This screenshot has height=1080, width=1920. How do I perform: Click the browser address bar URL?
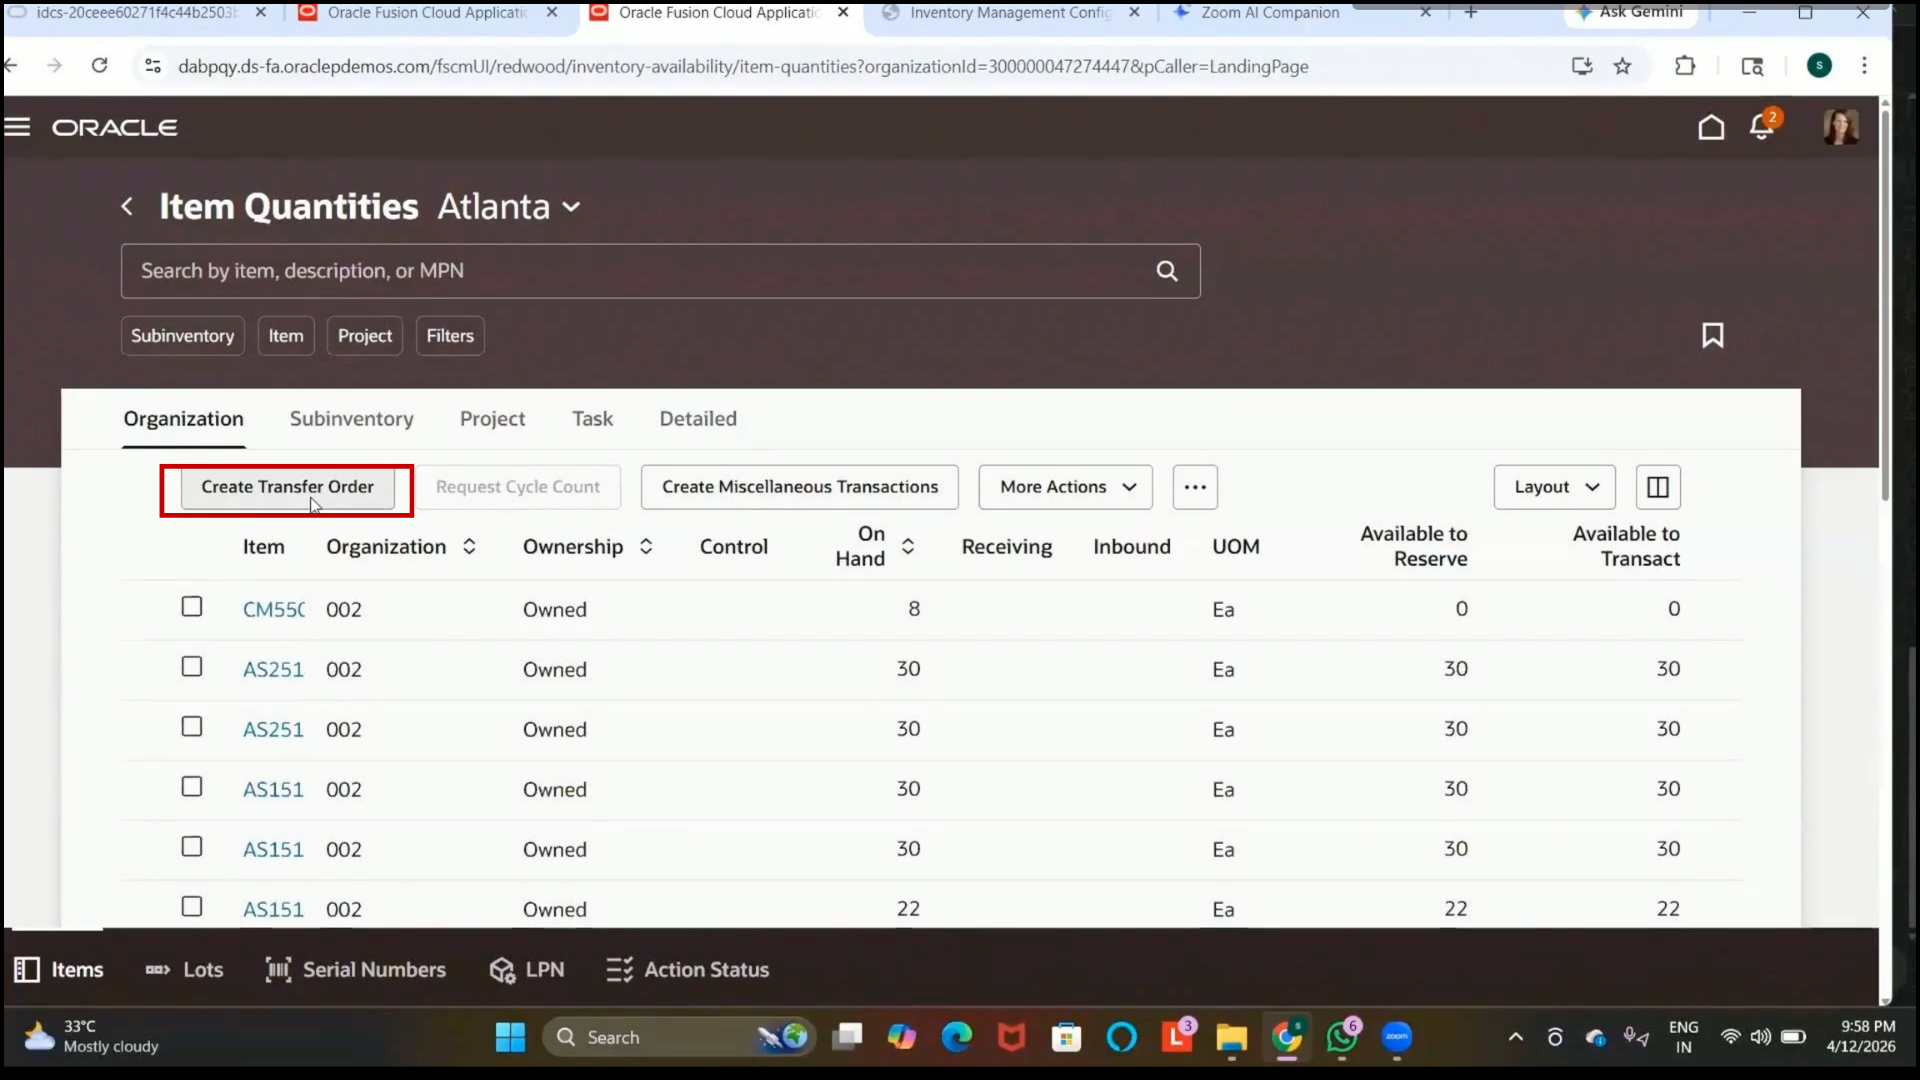tap(743, 66)
